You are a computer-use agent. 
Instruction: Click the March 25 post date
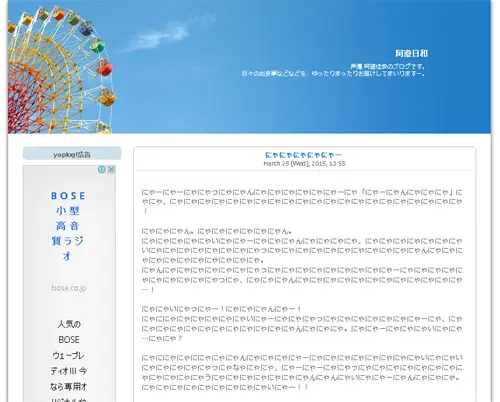click(304, 164)
